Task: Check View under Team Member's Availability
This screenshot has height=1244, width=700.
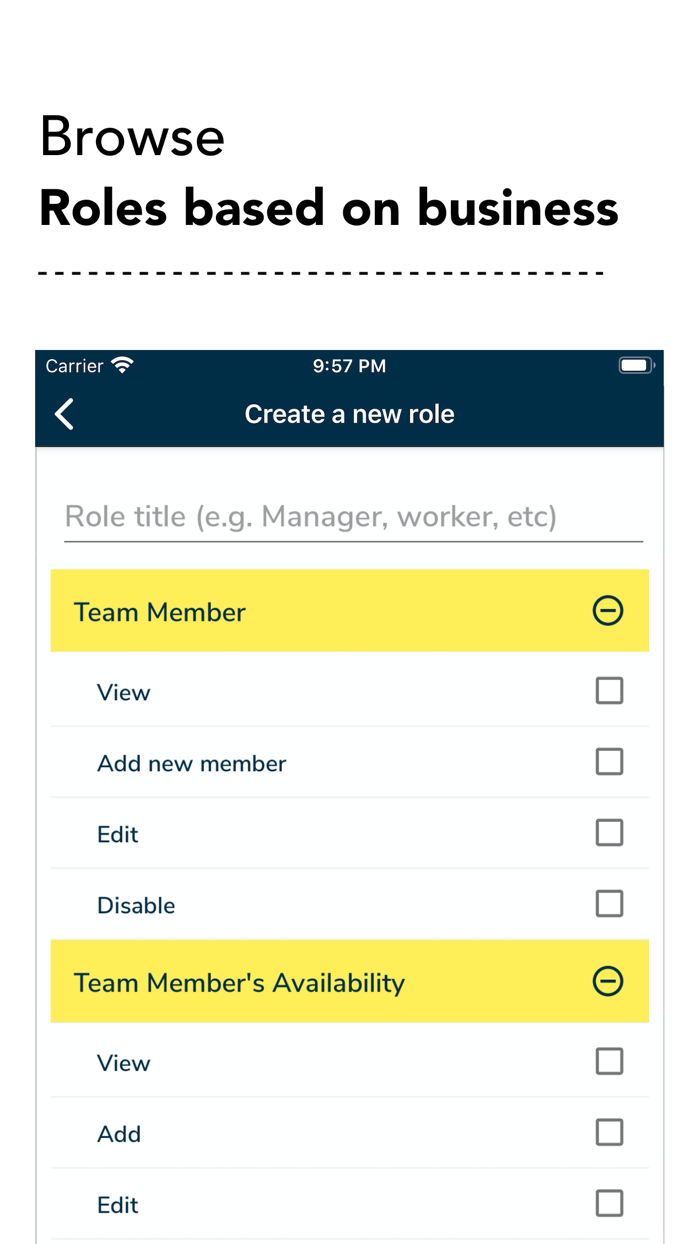Action: click(x=609, y=1061)
